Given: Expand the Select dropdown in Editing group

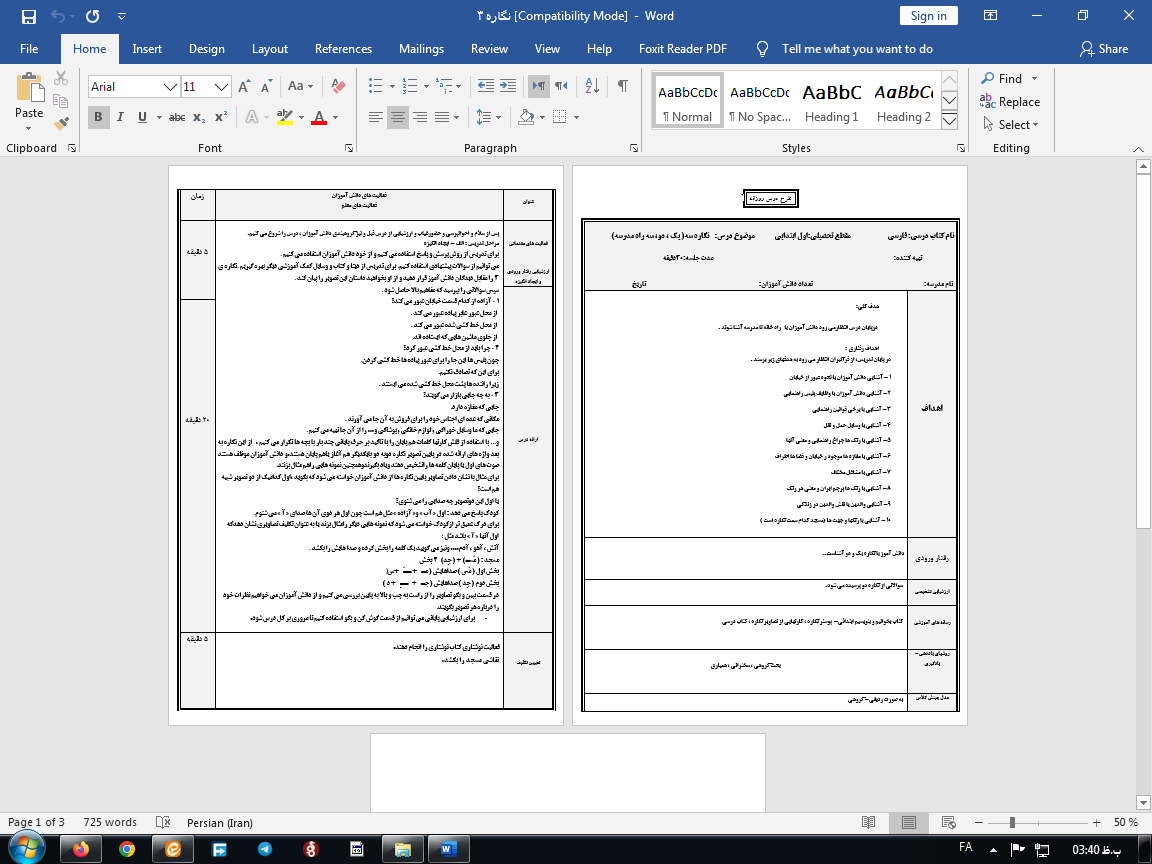Looking at the screenshot, I should tap(1018, 125).
